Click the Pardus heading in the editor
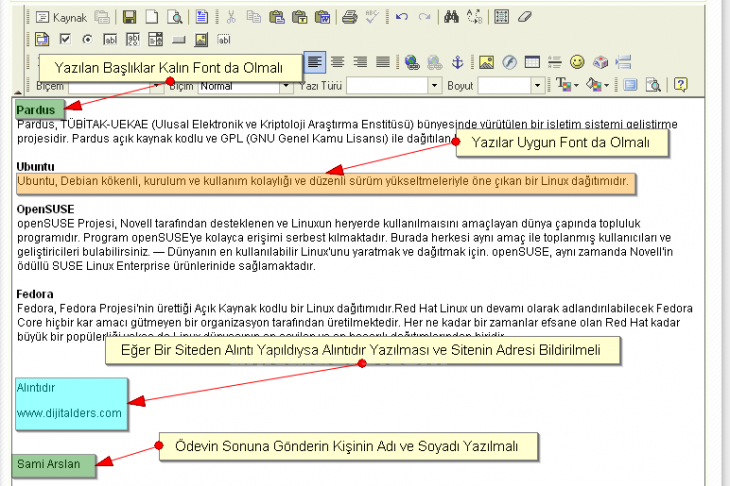730x486 pixels. point(36,110)
